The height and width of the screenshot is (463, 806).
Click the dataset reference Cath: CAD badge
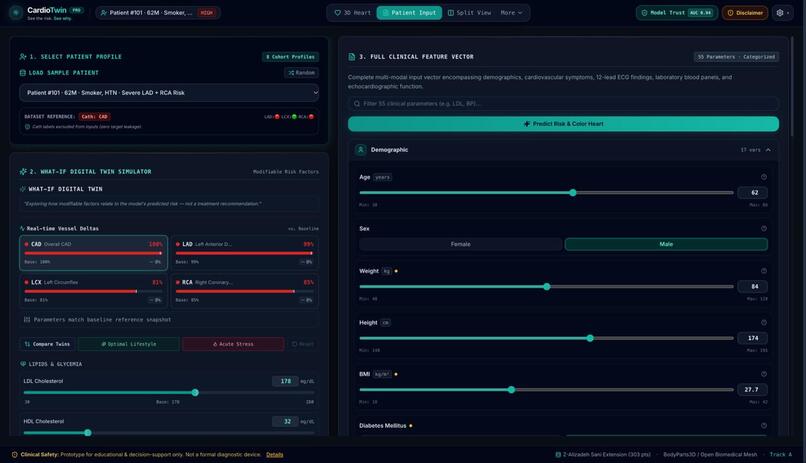95,117
